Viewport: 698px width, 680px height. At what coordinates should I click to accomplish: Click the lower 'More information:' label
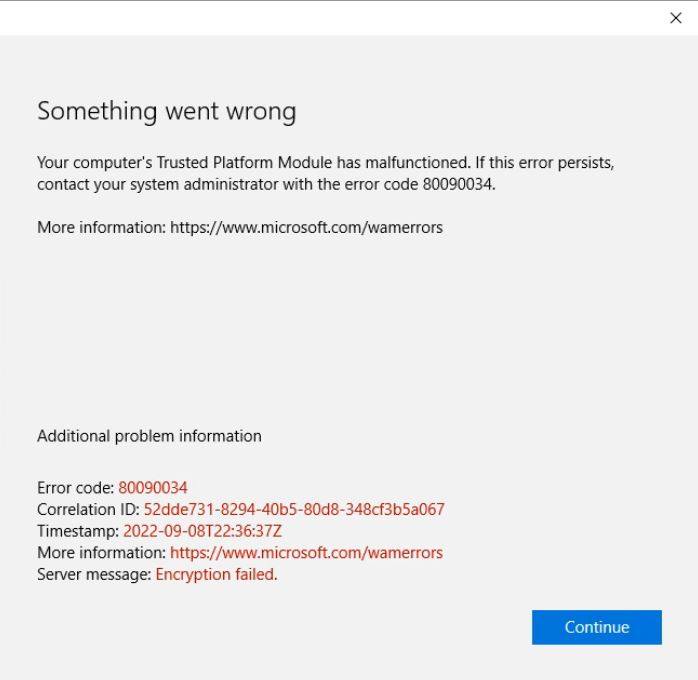[x=101, y=553]
